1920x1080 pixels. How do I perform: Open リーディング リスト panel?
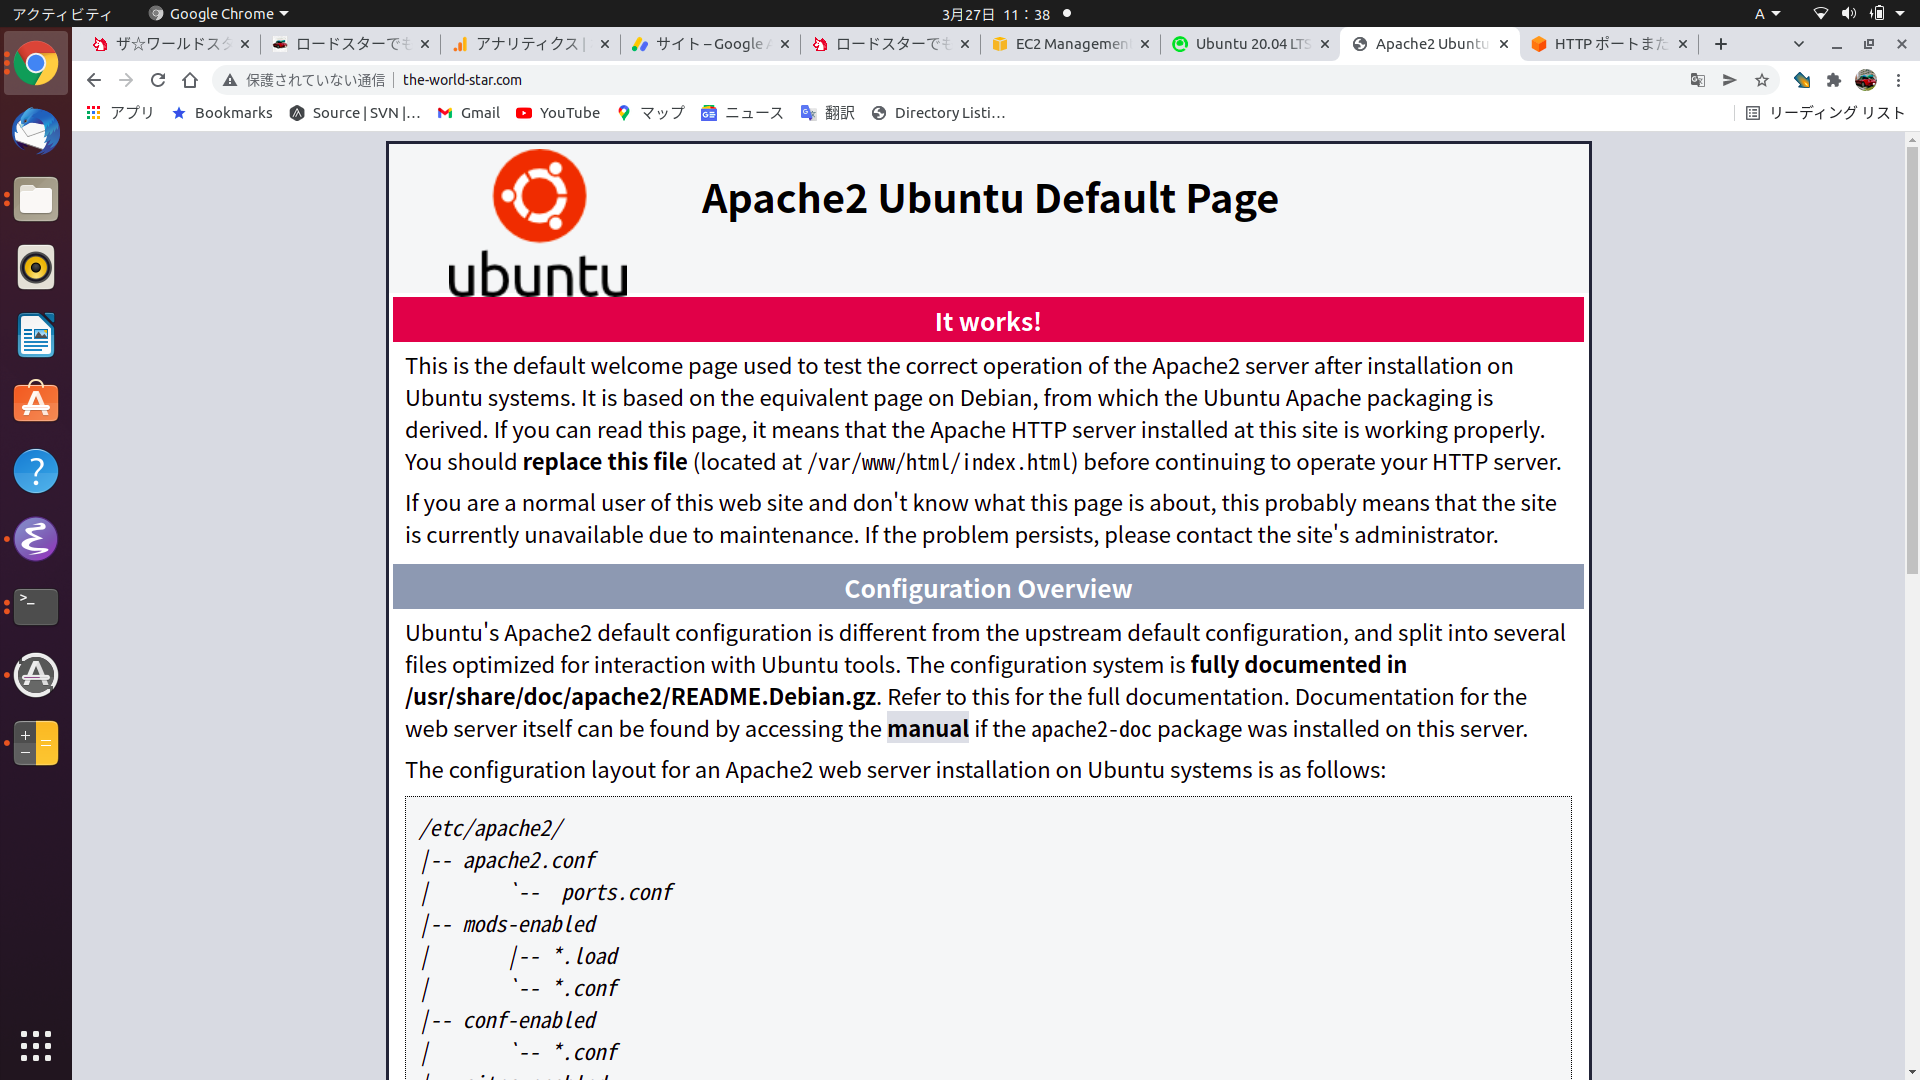pos(1825,113)
